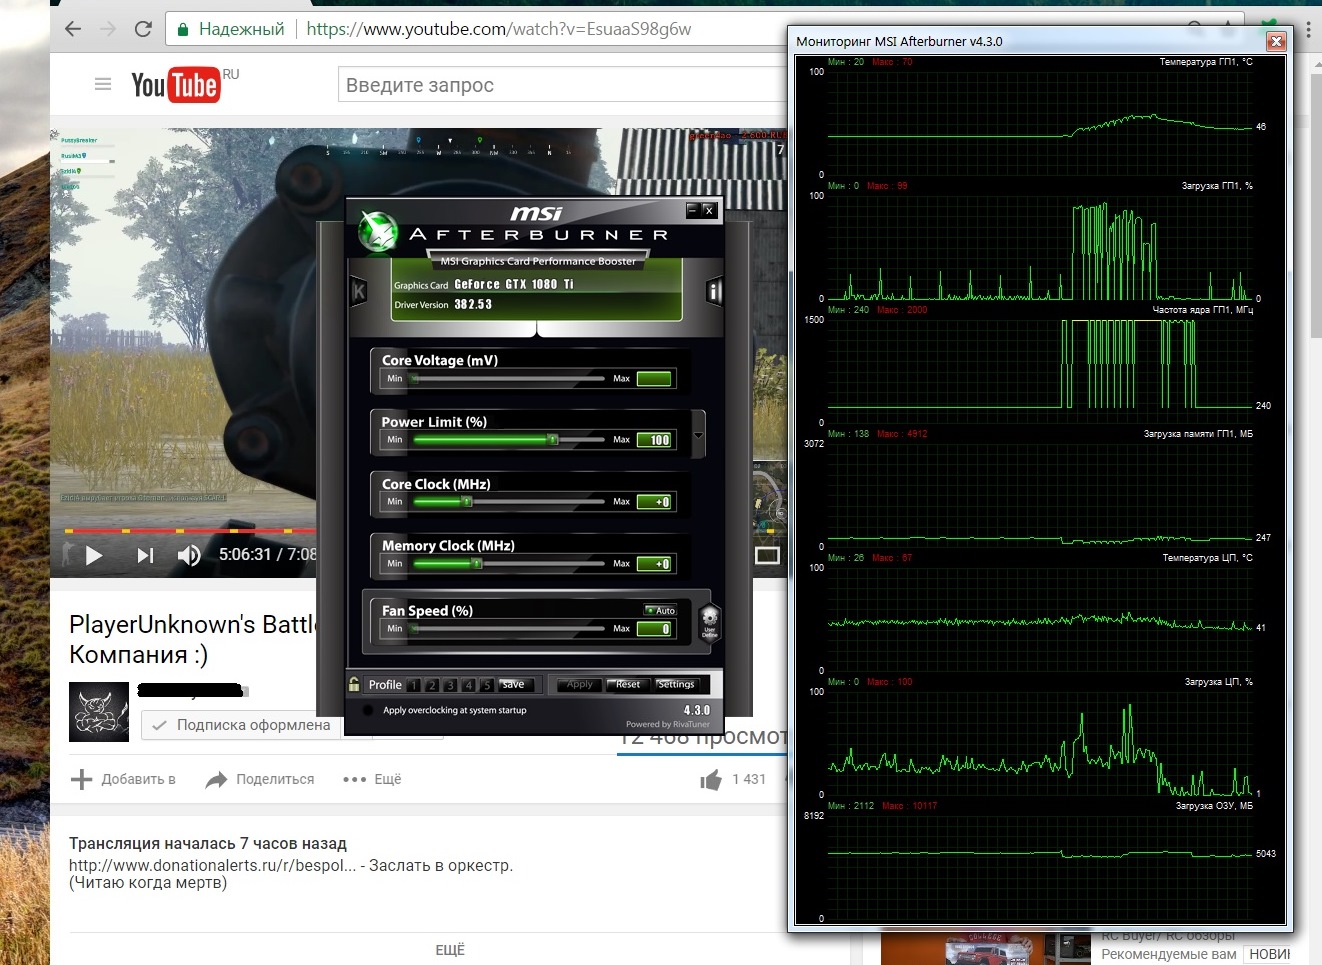Click the Core Clock value box +0
Screen dimensions: 1322x965
pos(655,502)
